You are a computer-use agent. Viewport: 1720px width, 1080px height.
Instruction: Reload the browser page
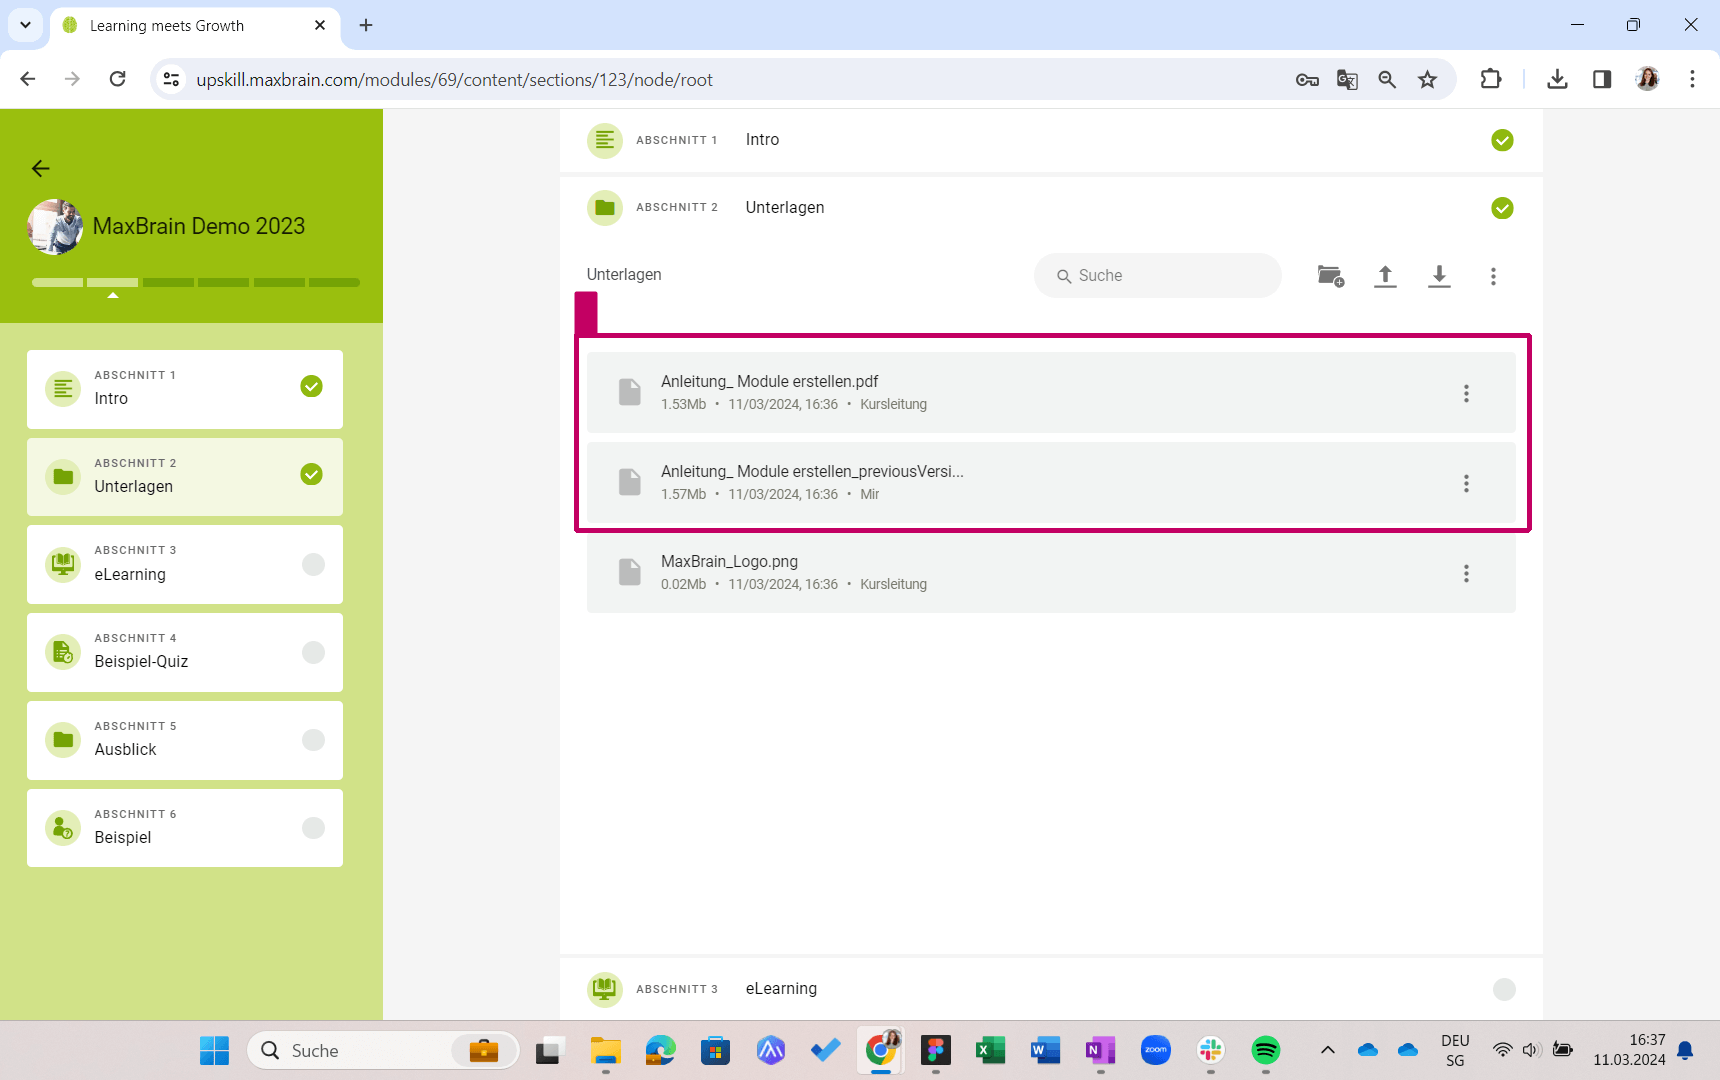point(117,79)
